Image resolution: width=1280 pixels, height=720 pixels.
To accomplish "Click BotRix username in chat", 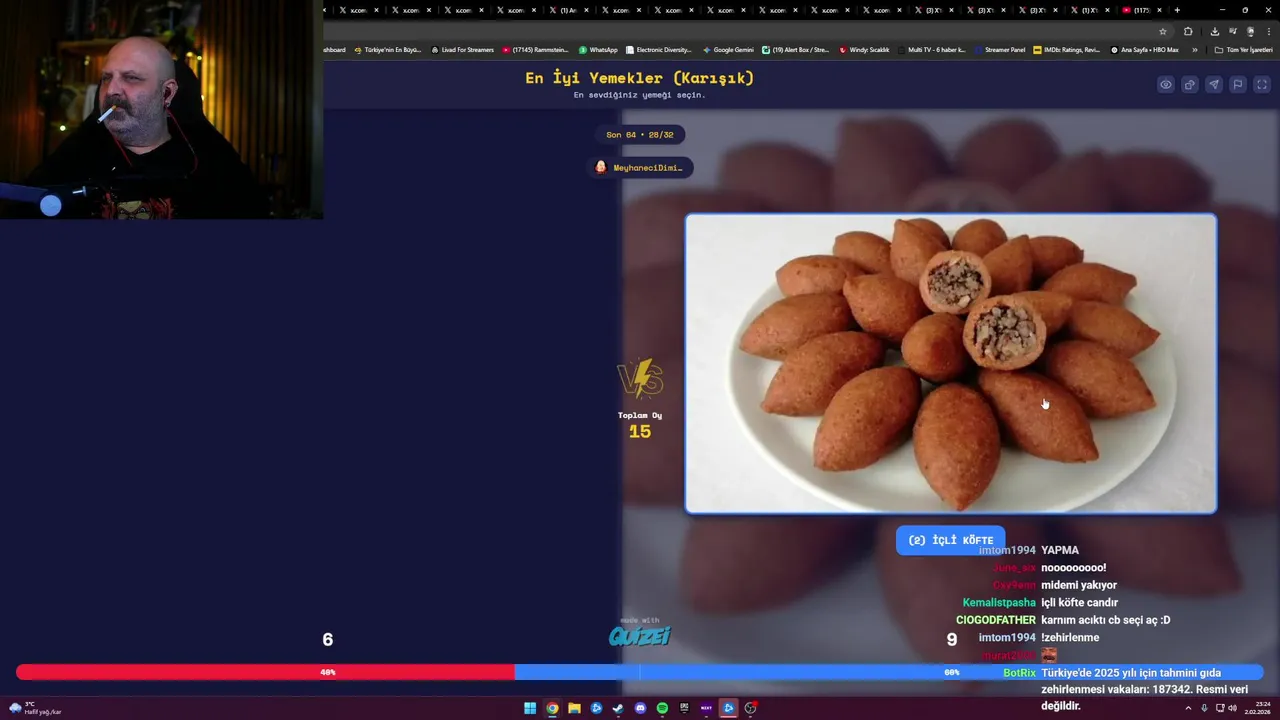I will [x=1019, y=673].
